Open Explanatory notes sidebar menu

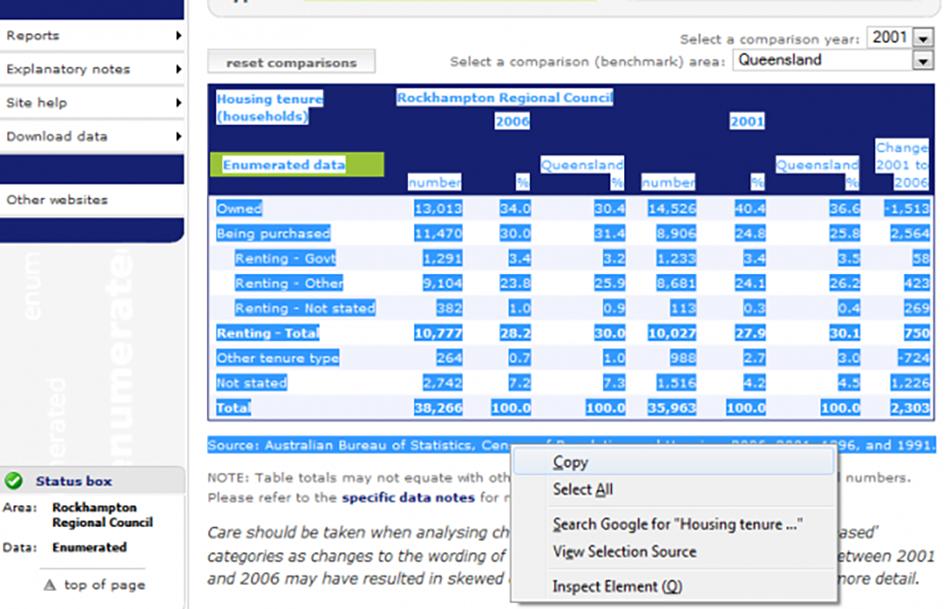[x=92, y=69]
